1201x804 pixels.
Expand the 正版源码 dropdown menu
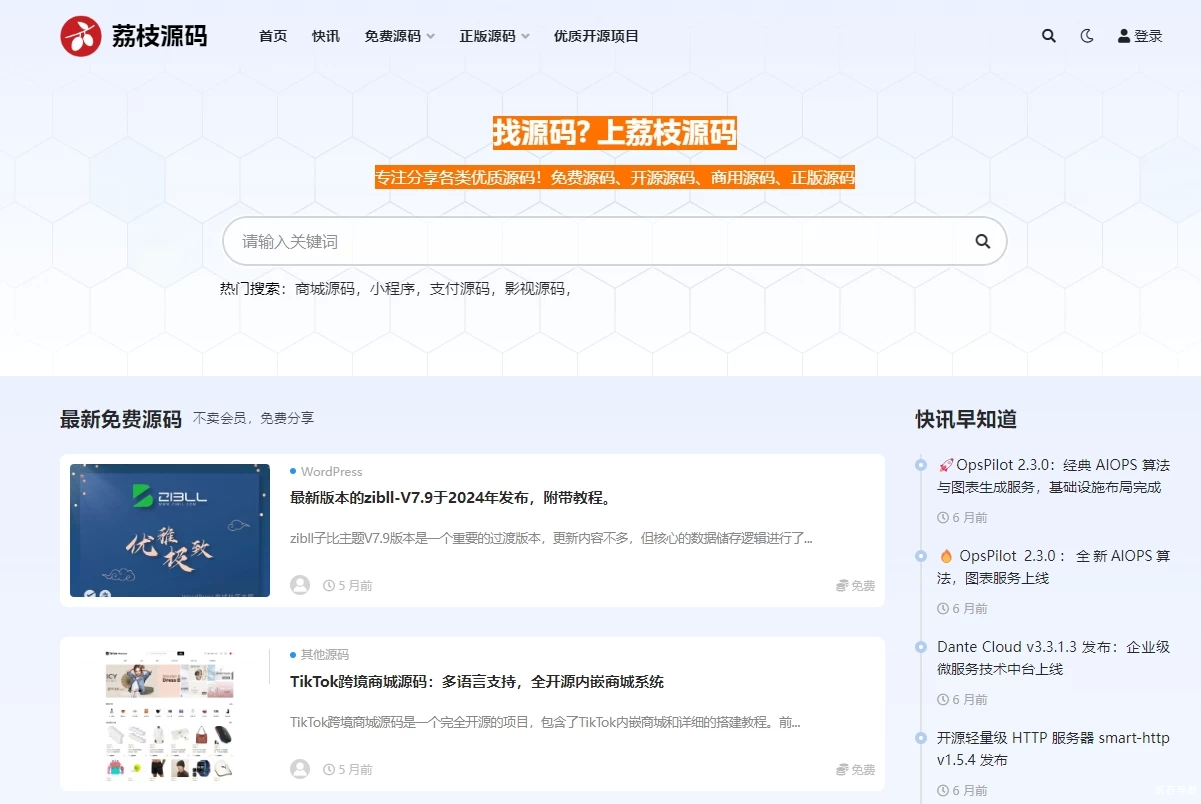pyautogui.click(x=492, y=36)
